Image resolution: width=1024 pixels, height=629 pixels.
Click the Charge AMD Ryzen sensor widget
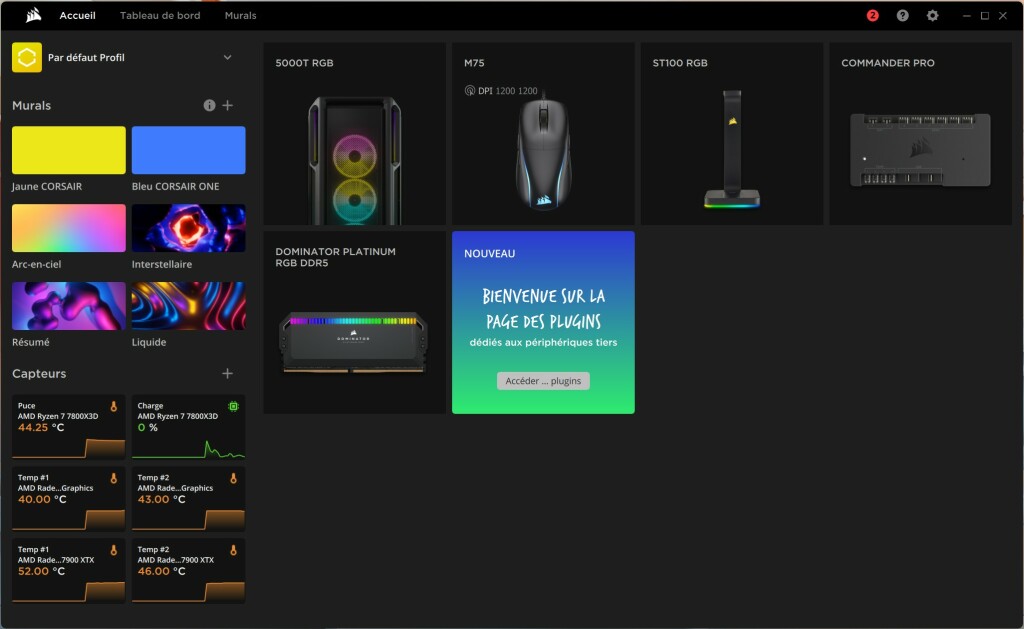(188, 427)
